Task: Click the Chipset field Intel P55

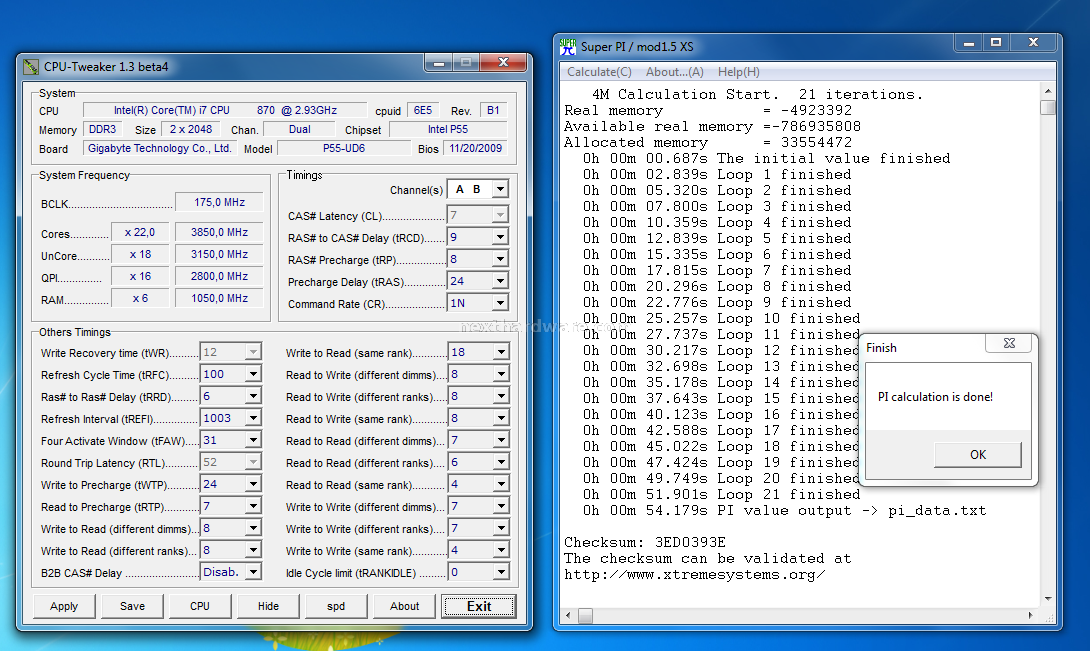Action: pyautogui.click(x=448, y=129)
